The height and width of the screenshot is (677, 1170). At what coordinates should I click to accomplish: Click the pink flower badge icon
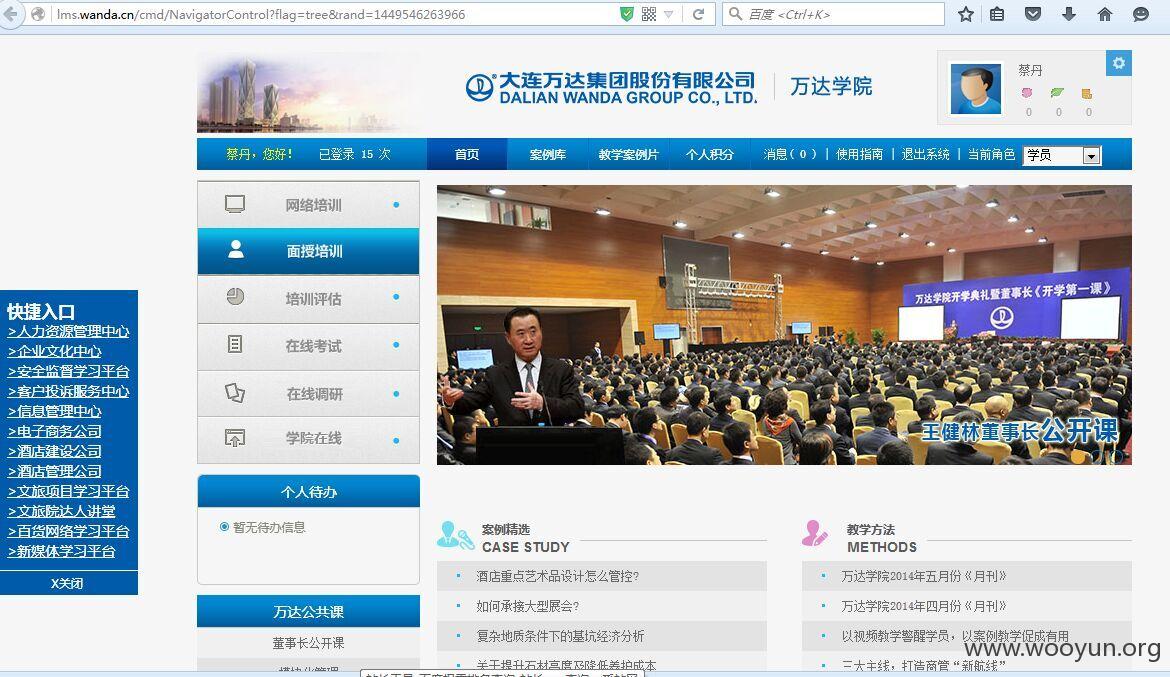point(1027,93)
